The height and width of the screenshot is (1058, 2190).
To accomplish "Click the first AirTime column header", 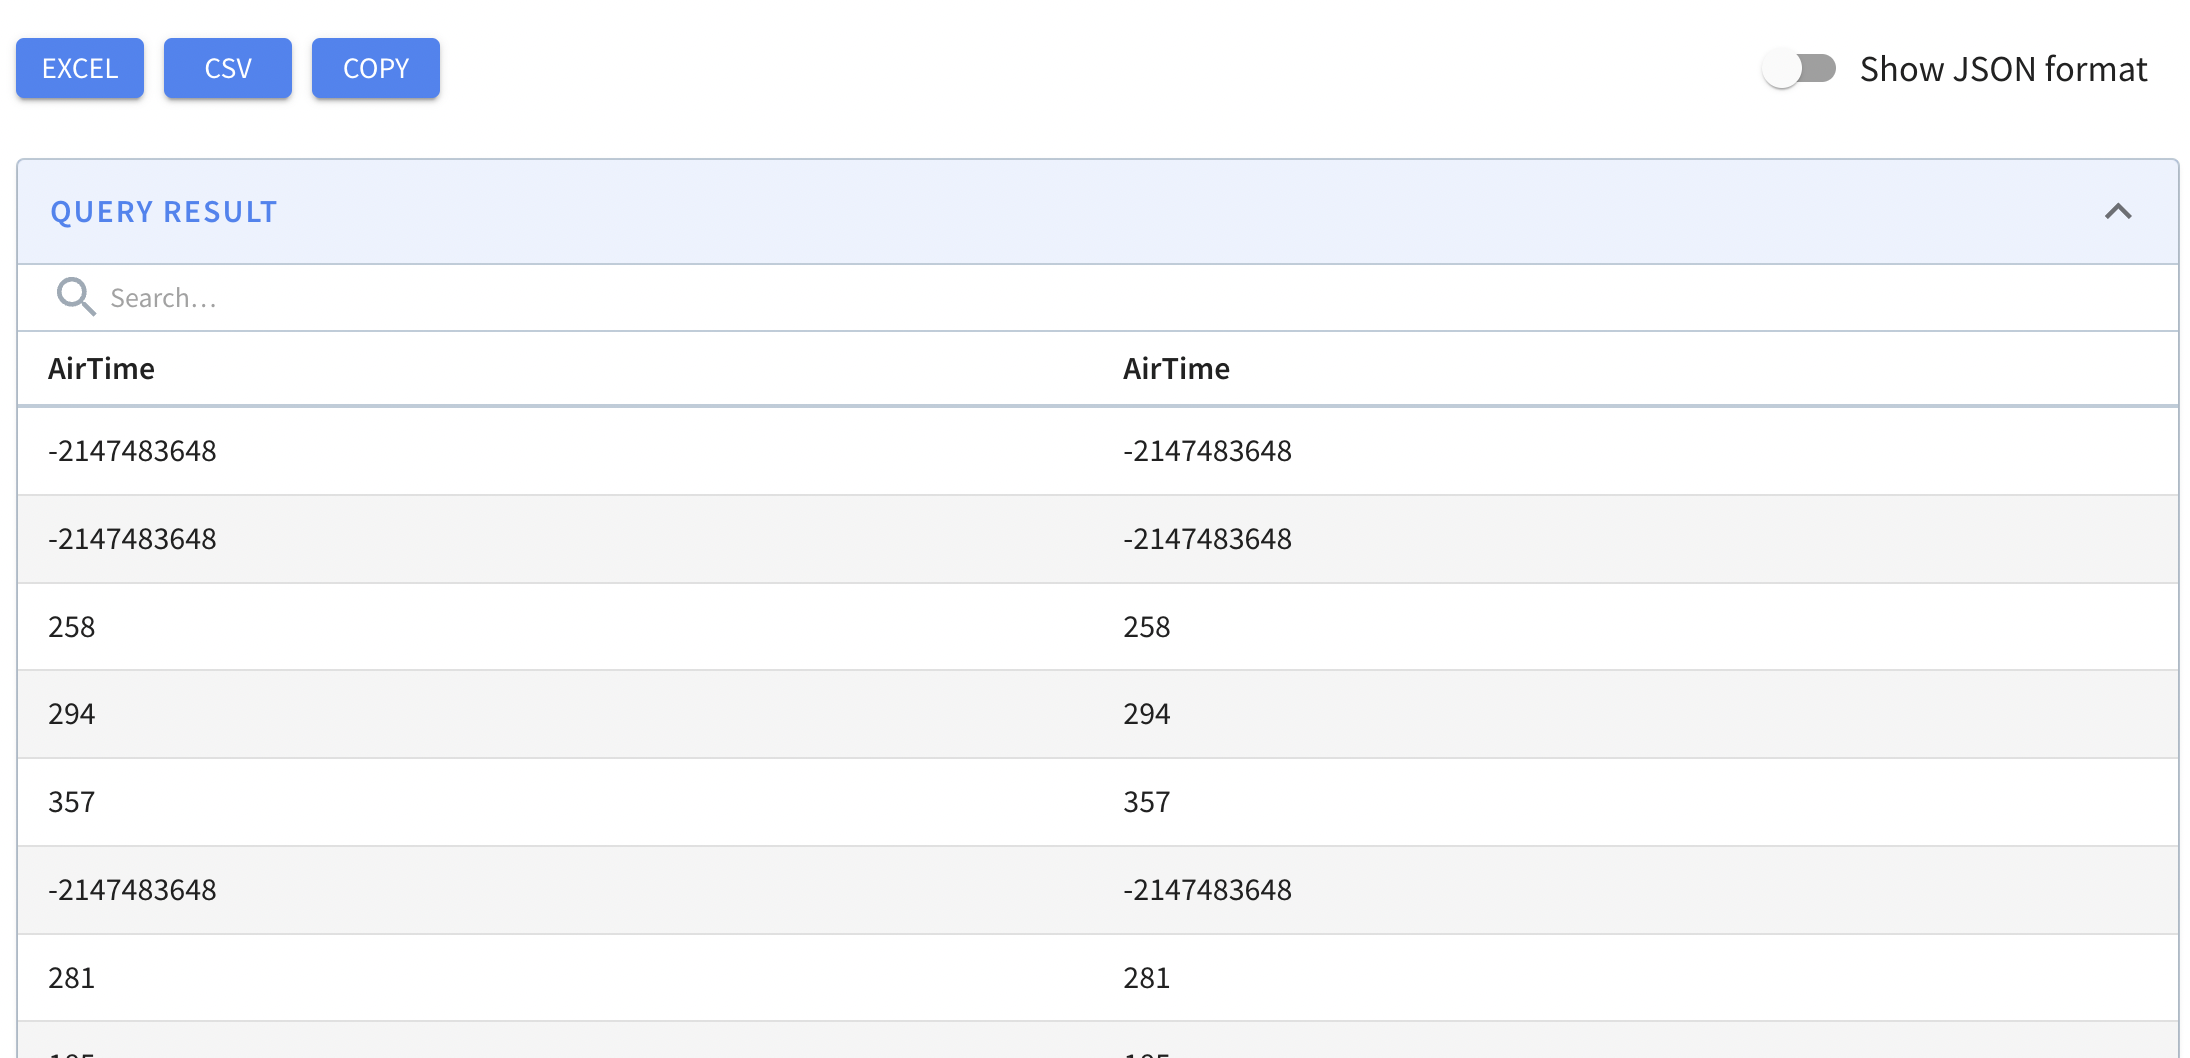I will click(101, 369).
